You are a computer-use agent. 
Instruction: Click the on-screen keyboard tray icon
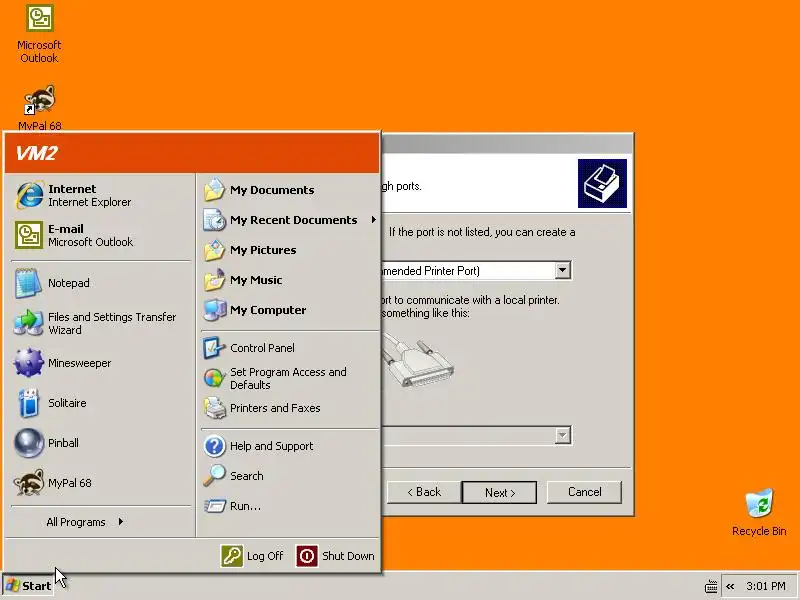pos(711,587)
